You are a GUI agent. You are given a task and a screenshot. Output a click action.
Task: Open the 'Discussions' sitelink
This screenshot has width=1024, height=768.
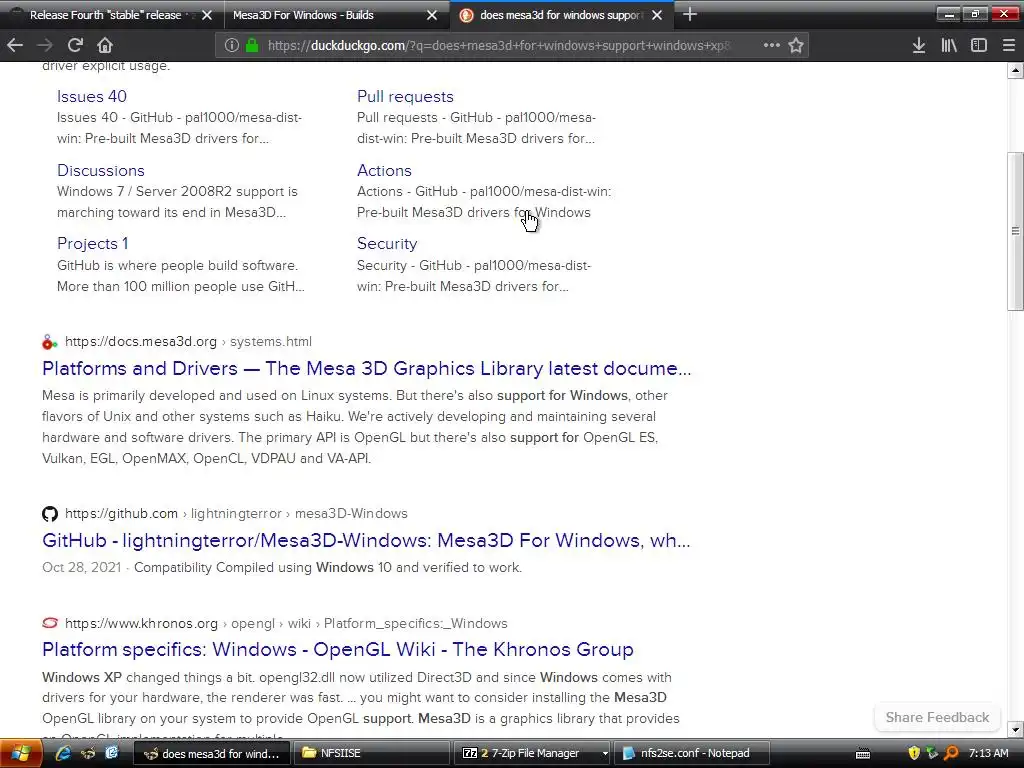coord(101,170)
